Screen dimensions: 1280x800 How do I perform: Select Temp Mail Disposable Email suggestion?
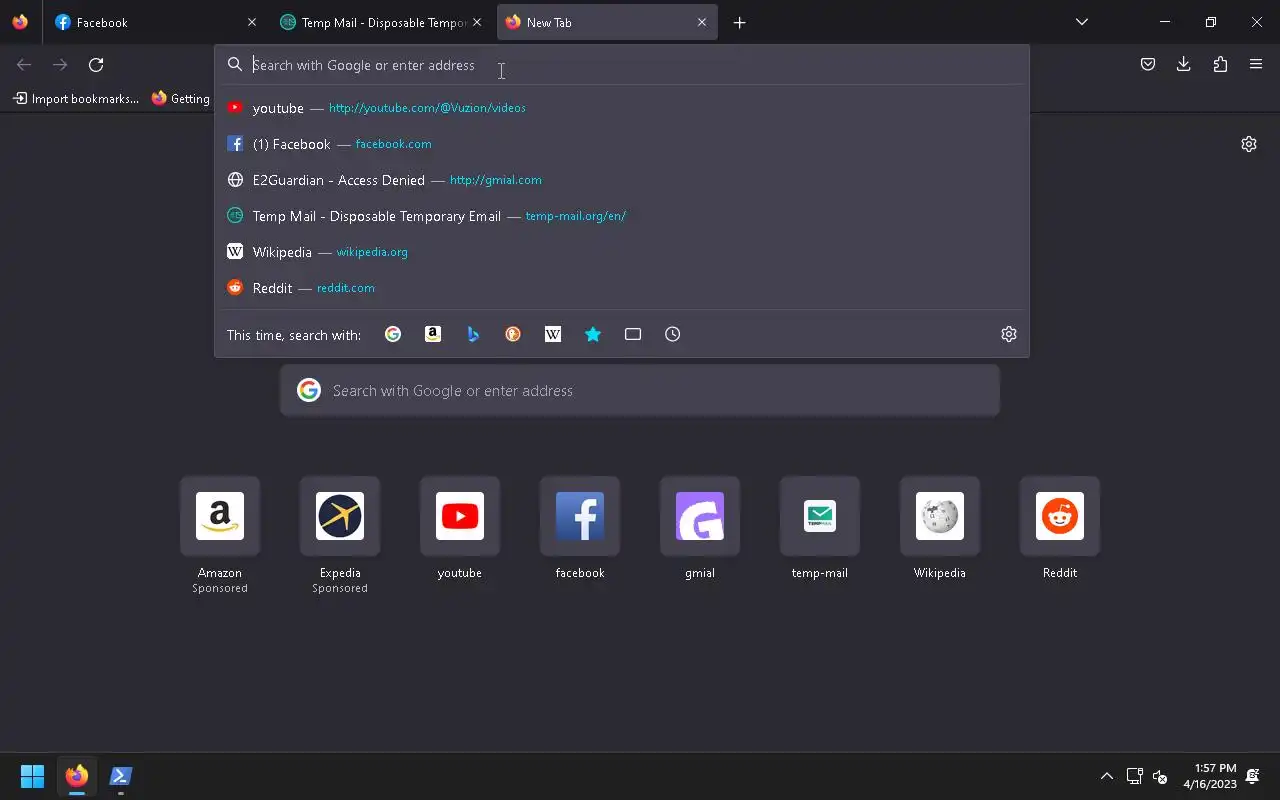click(622, 216)
